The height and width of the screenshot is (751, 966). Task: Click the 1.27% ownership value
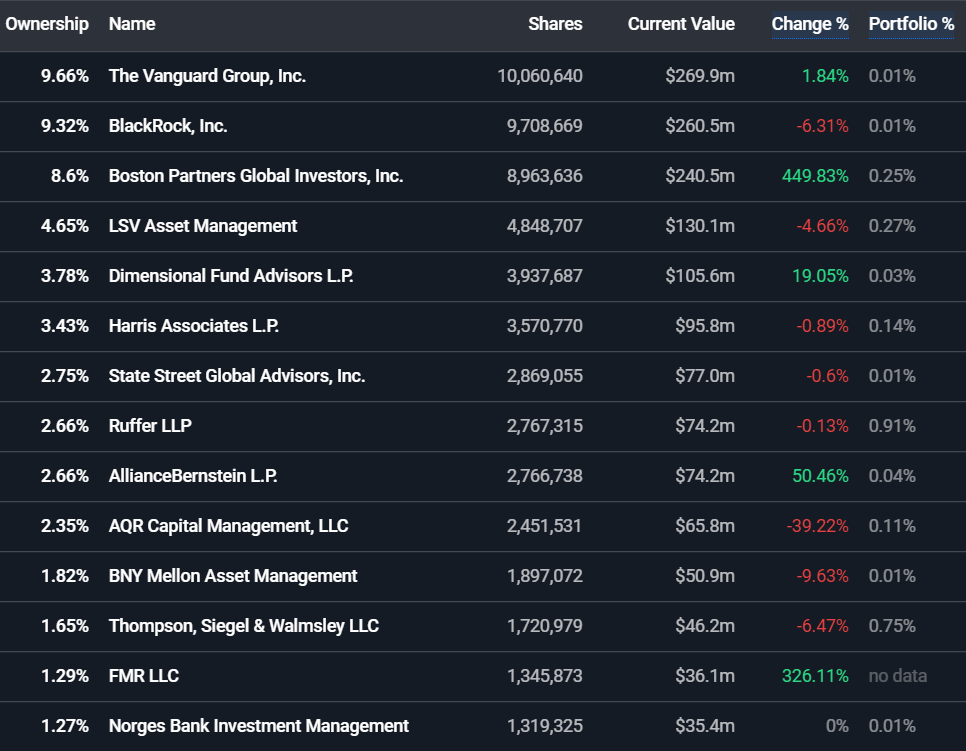(x=65, y=726)
